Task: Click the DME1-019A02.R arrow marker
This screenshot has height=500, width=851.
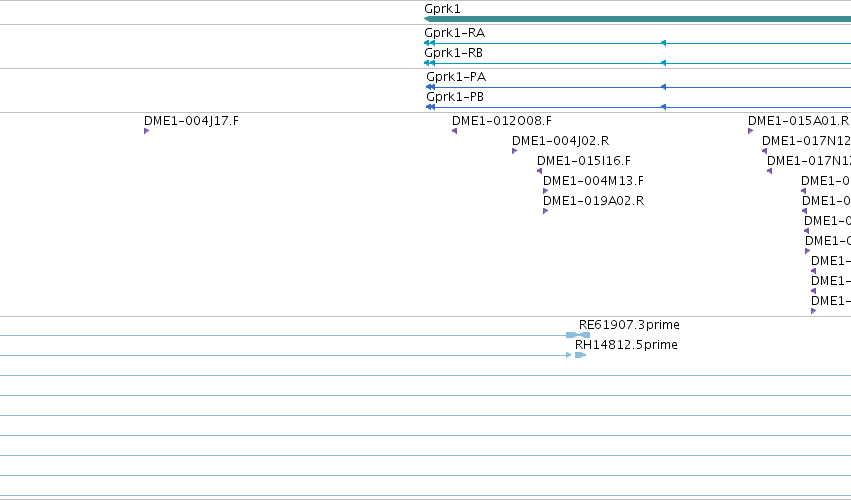Action: click(x=545, y=211)
